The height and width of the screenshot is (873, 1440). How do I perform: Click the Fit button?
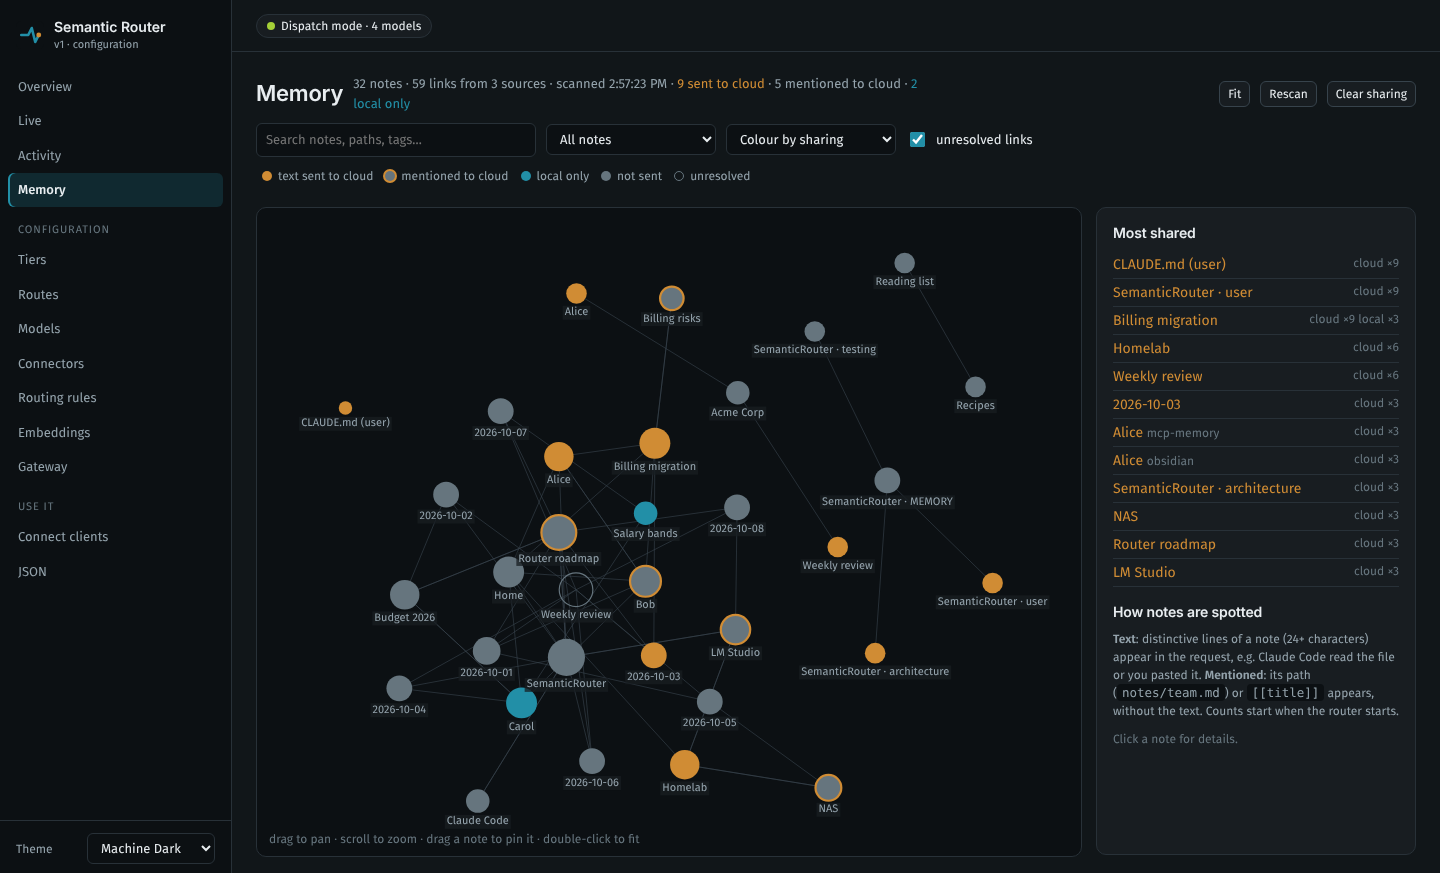click(x=1235, y=94)
